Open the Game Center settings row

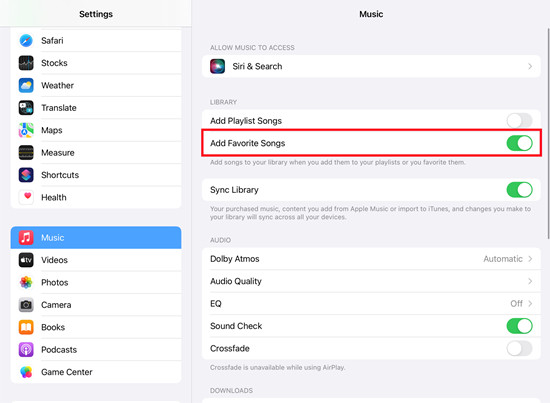[96, 372]
